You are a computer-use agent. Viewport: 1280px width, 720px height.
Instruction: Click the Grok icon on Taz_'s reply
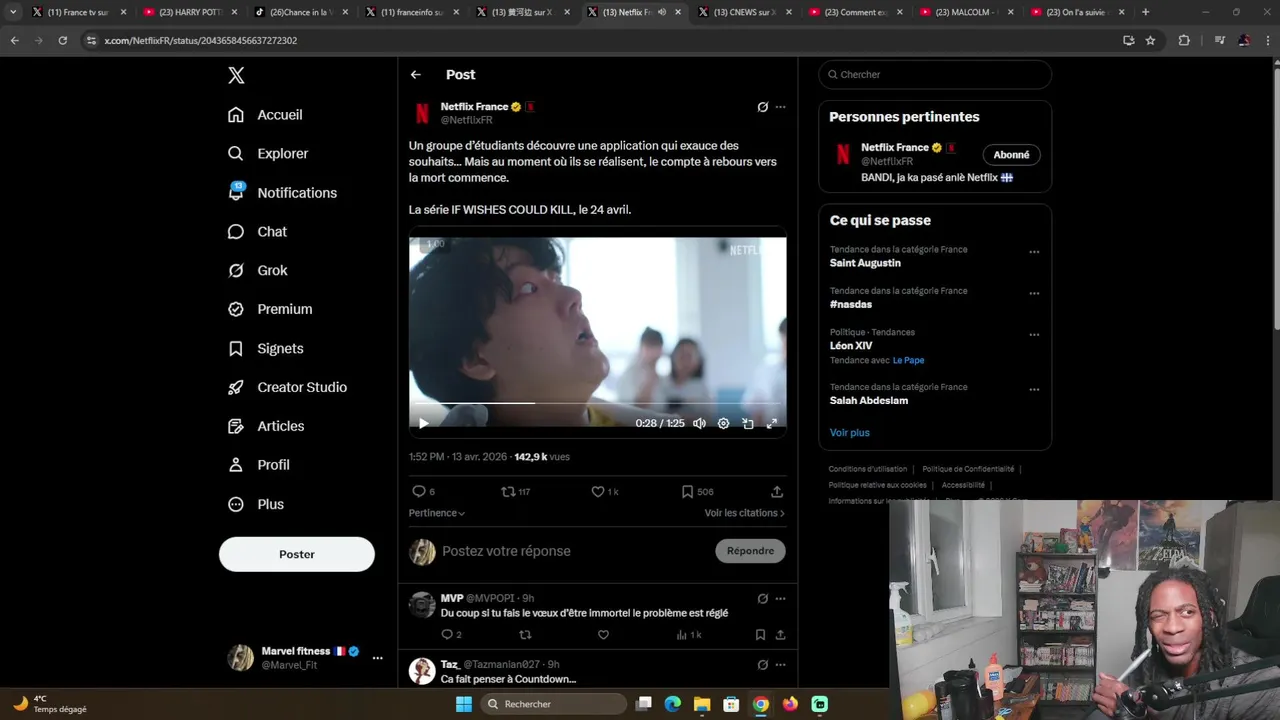[x=763, y=665]
